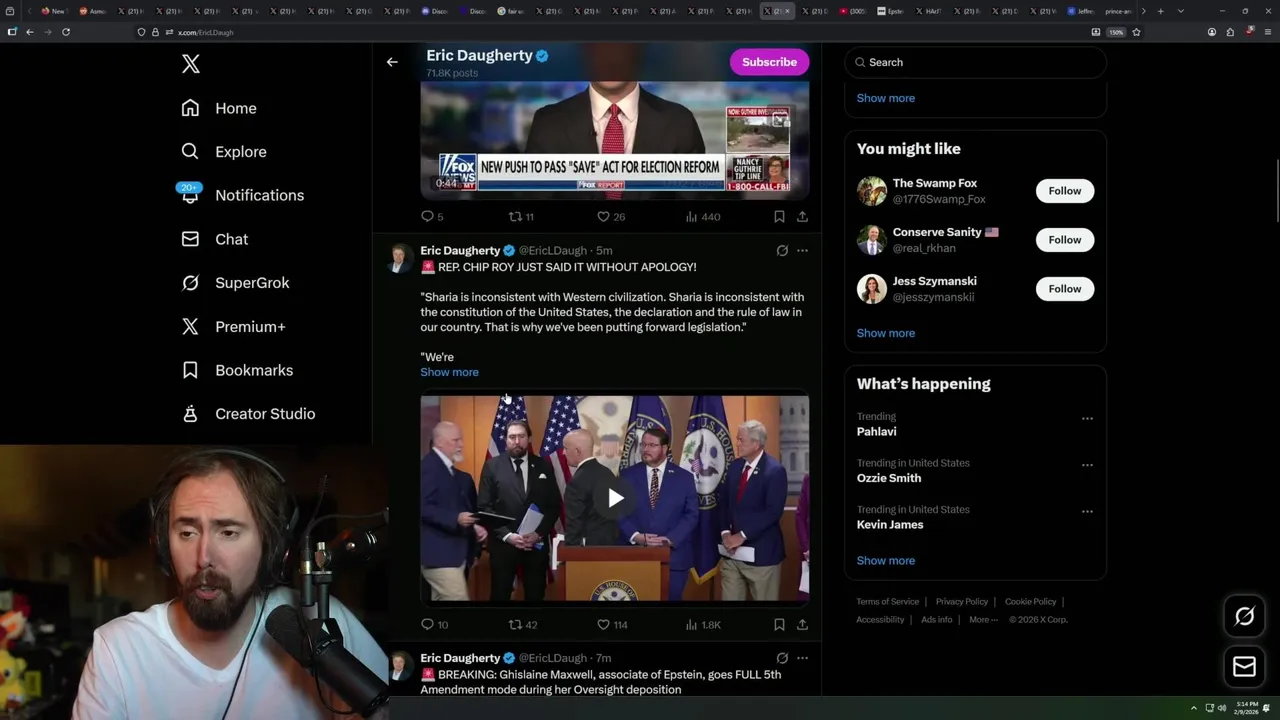Open Creator Studio in the sidebar

point(248,414)
